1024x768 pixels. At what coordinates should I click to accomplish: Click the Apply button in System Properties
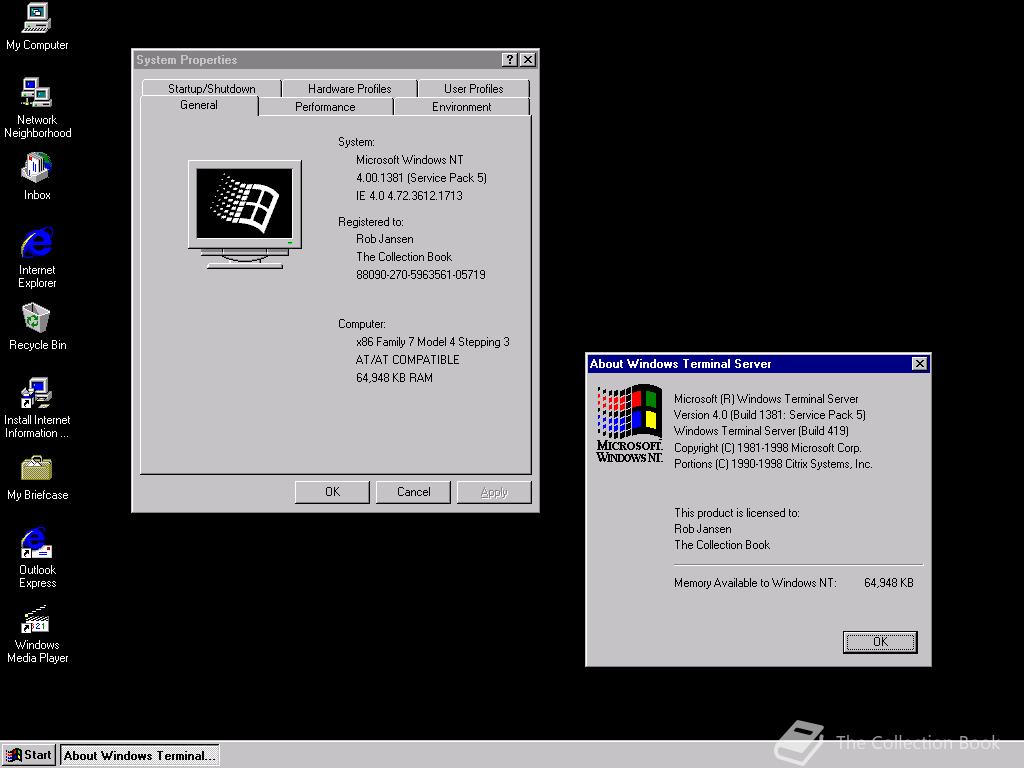494,492
